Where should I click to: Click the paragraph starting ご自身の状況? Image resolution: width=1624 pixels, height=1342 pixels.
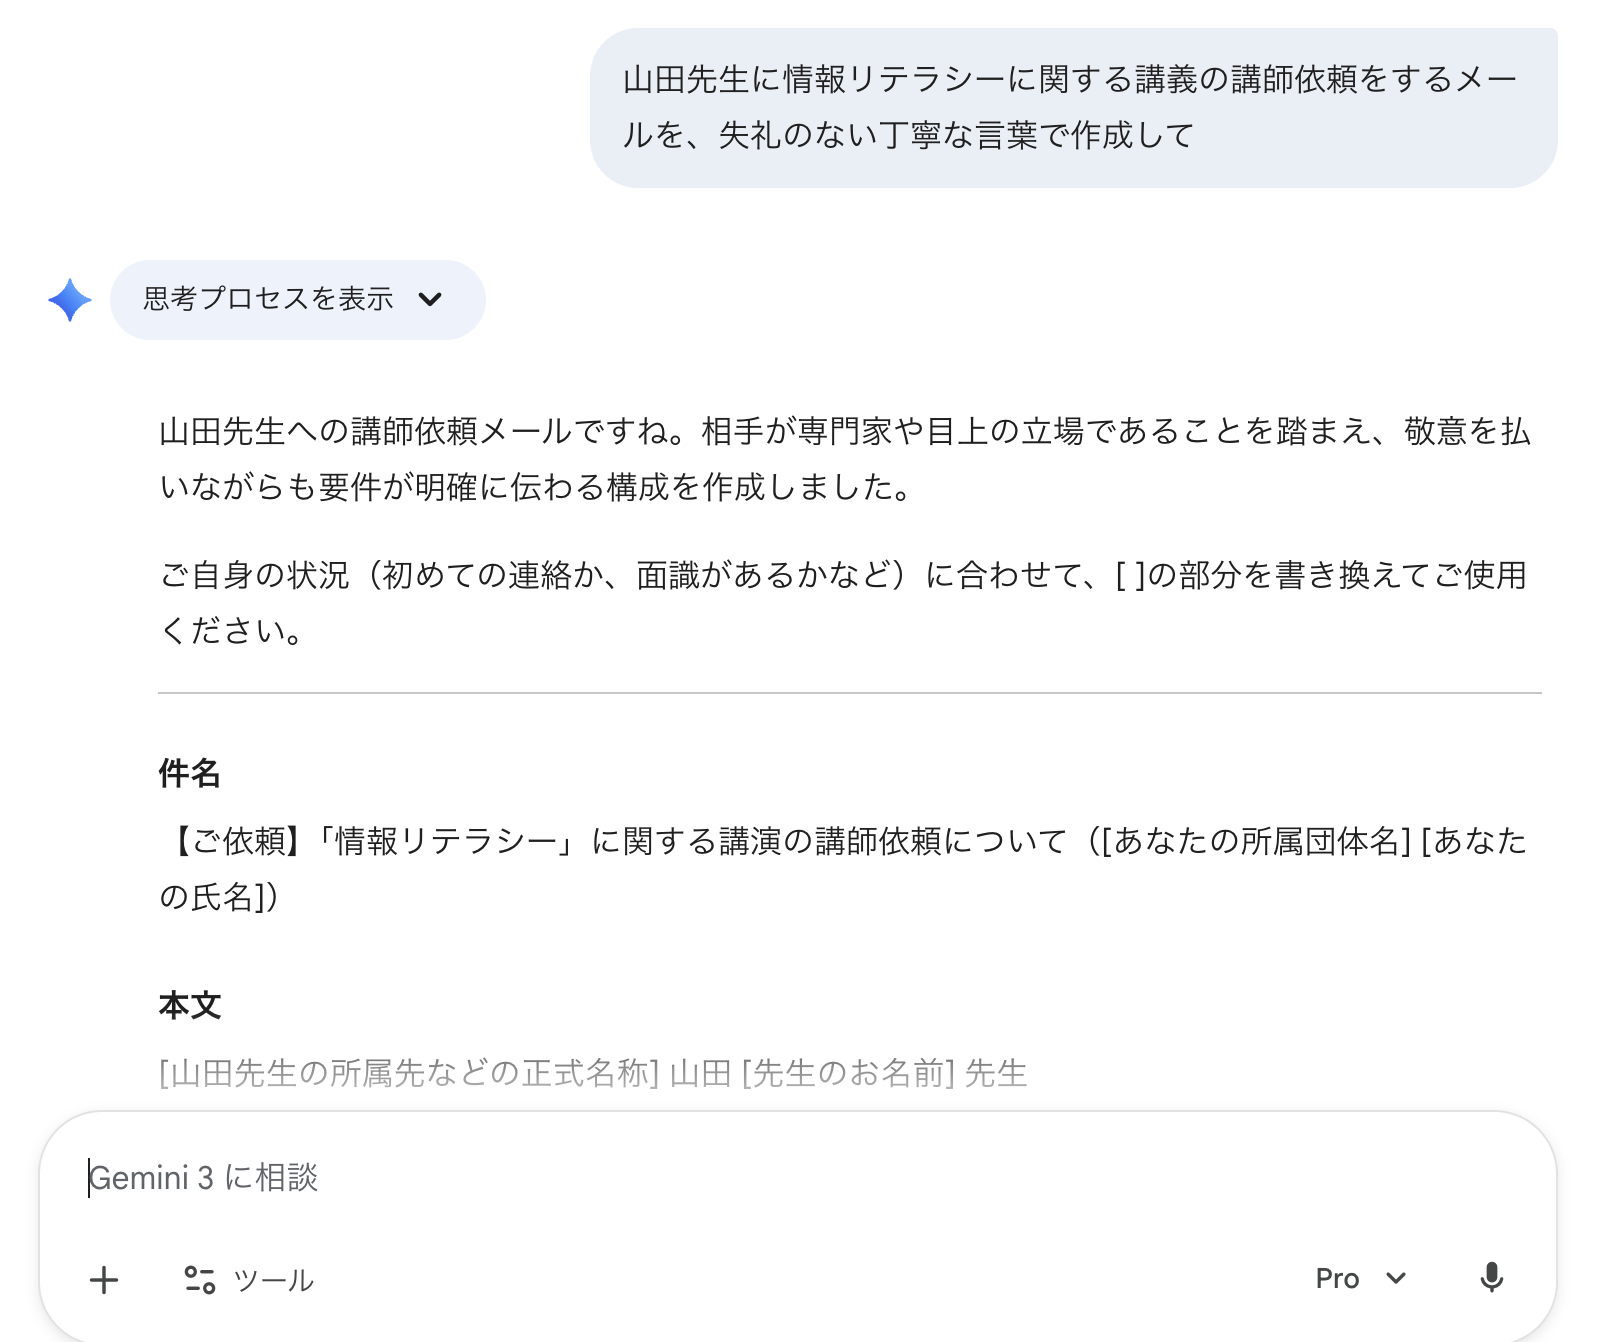[842, 602]
